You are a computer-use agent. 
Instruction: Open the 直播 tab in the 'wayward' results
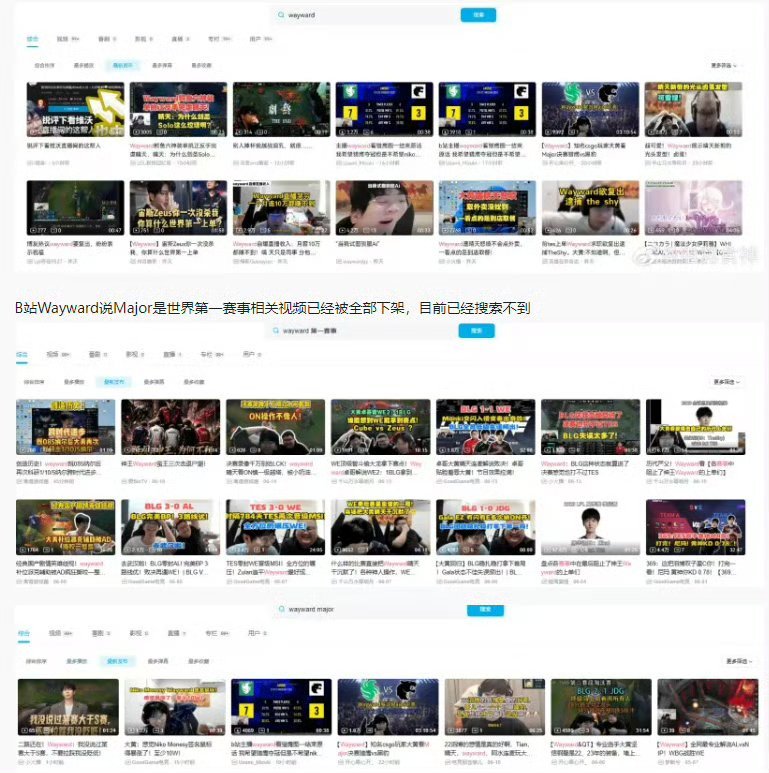pyautogui.click(x=180, y=39)
